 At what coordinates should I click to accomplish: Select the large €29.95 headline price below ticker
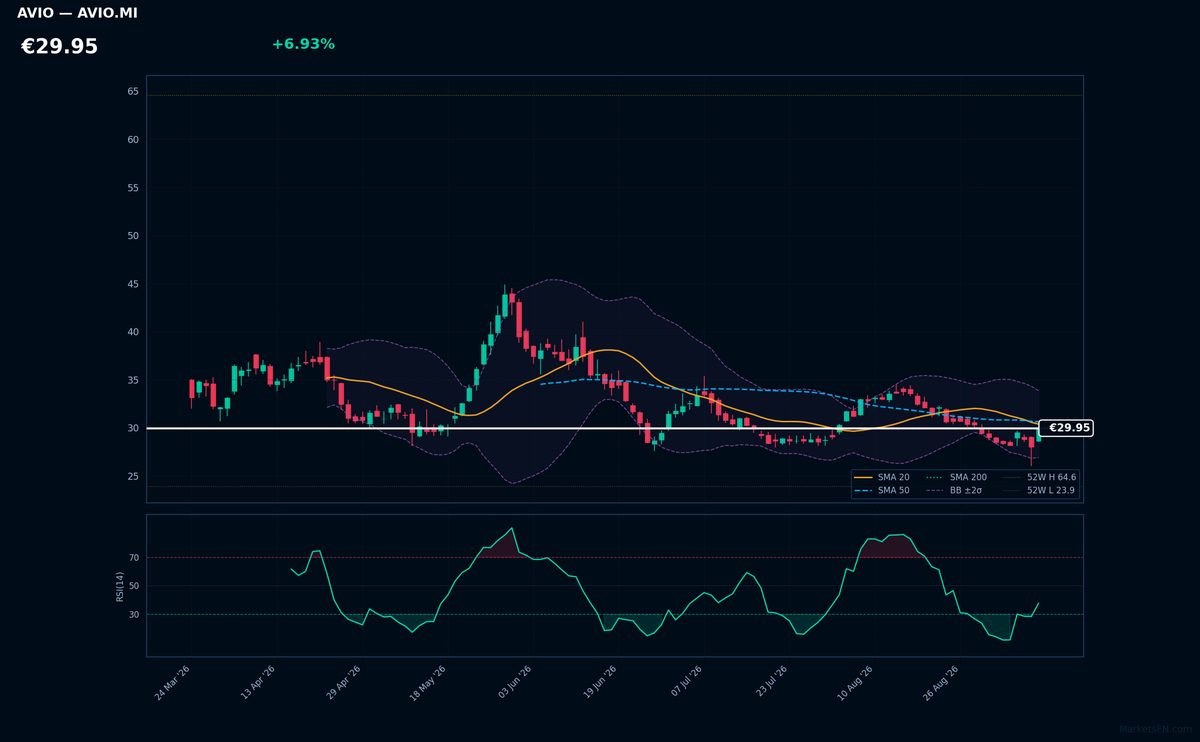(59, 47)
